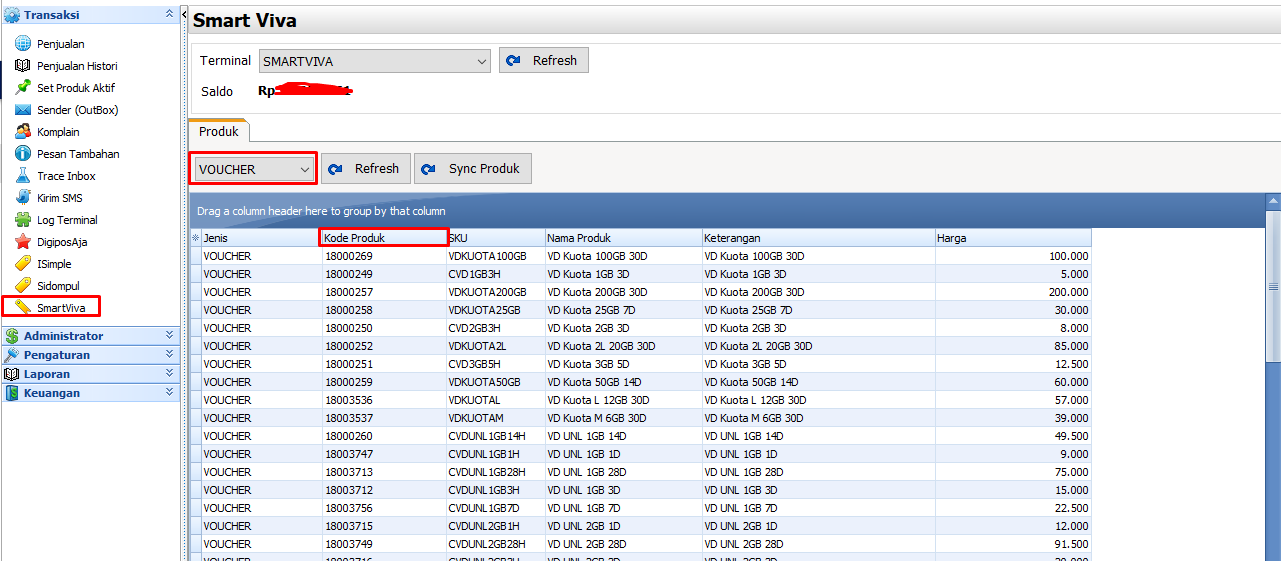Click the Kirim SMS icon

[22, 198]
